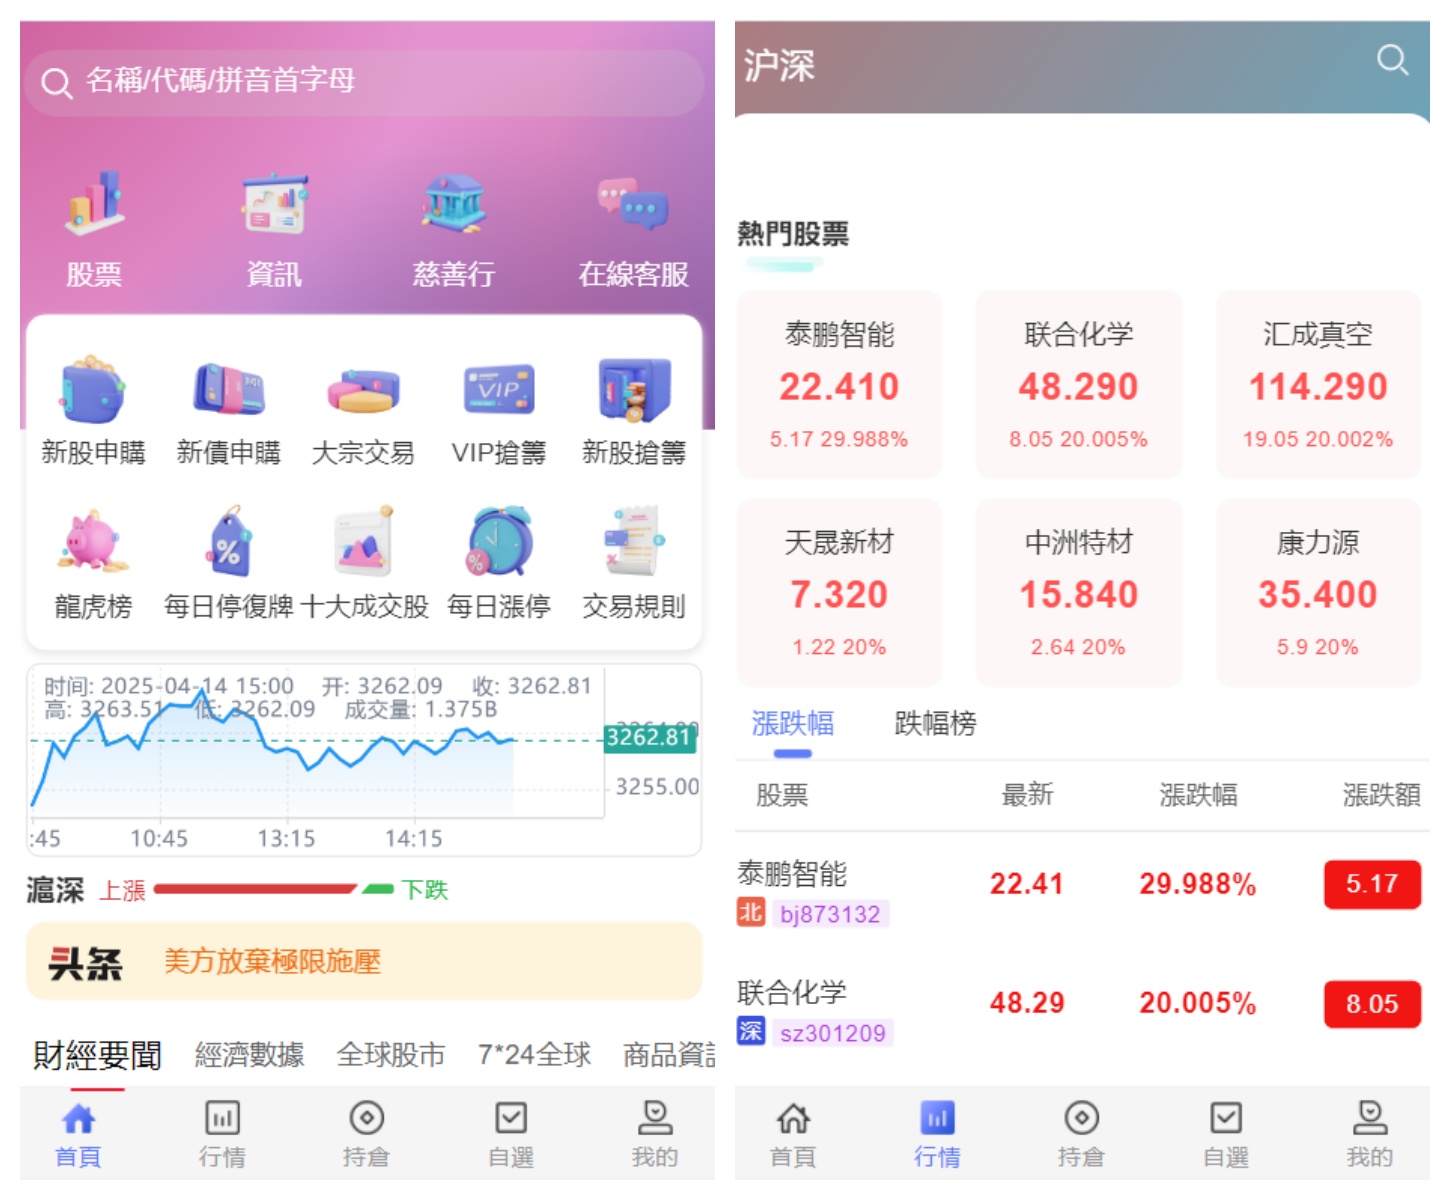Open the 大宗交易 block trade icon
Viewport: 1450px width, 1200px height.
point(364,412)
